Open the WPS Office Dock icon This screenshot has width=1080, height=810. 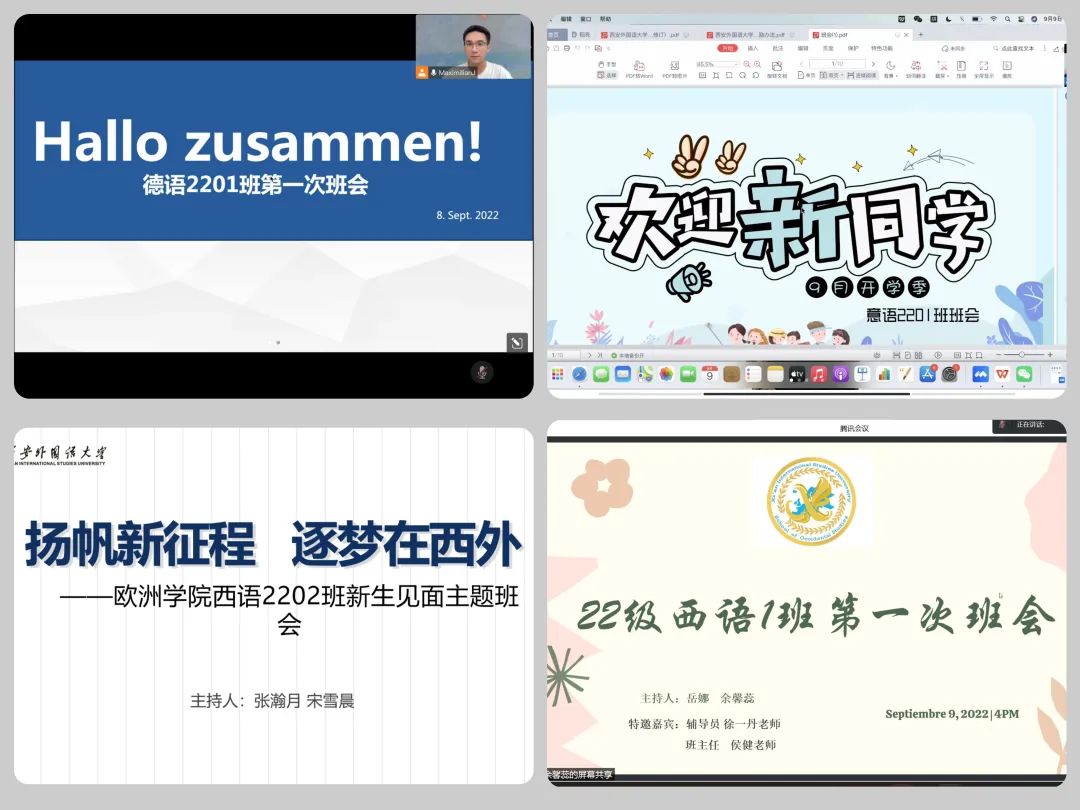(1001, 374)
